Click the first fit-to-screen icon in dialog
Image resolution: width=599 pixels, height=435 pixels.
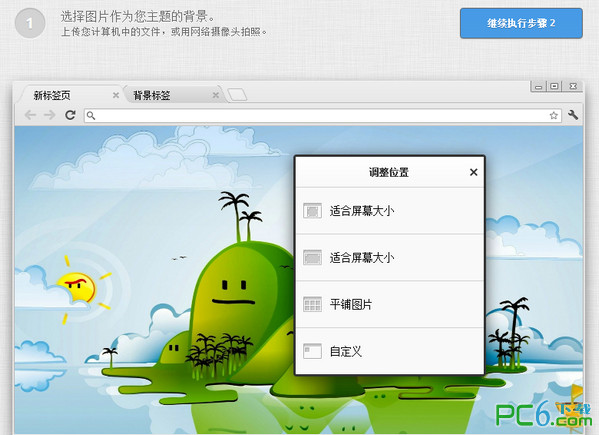312,211
